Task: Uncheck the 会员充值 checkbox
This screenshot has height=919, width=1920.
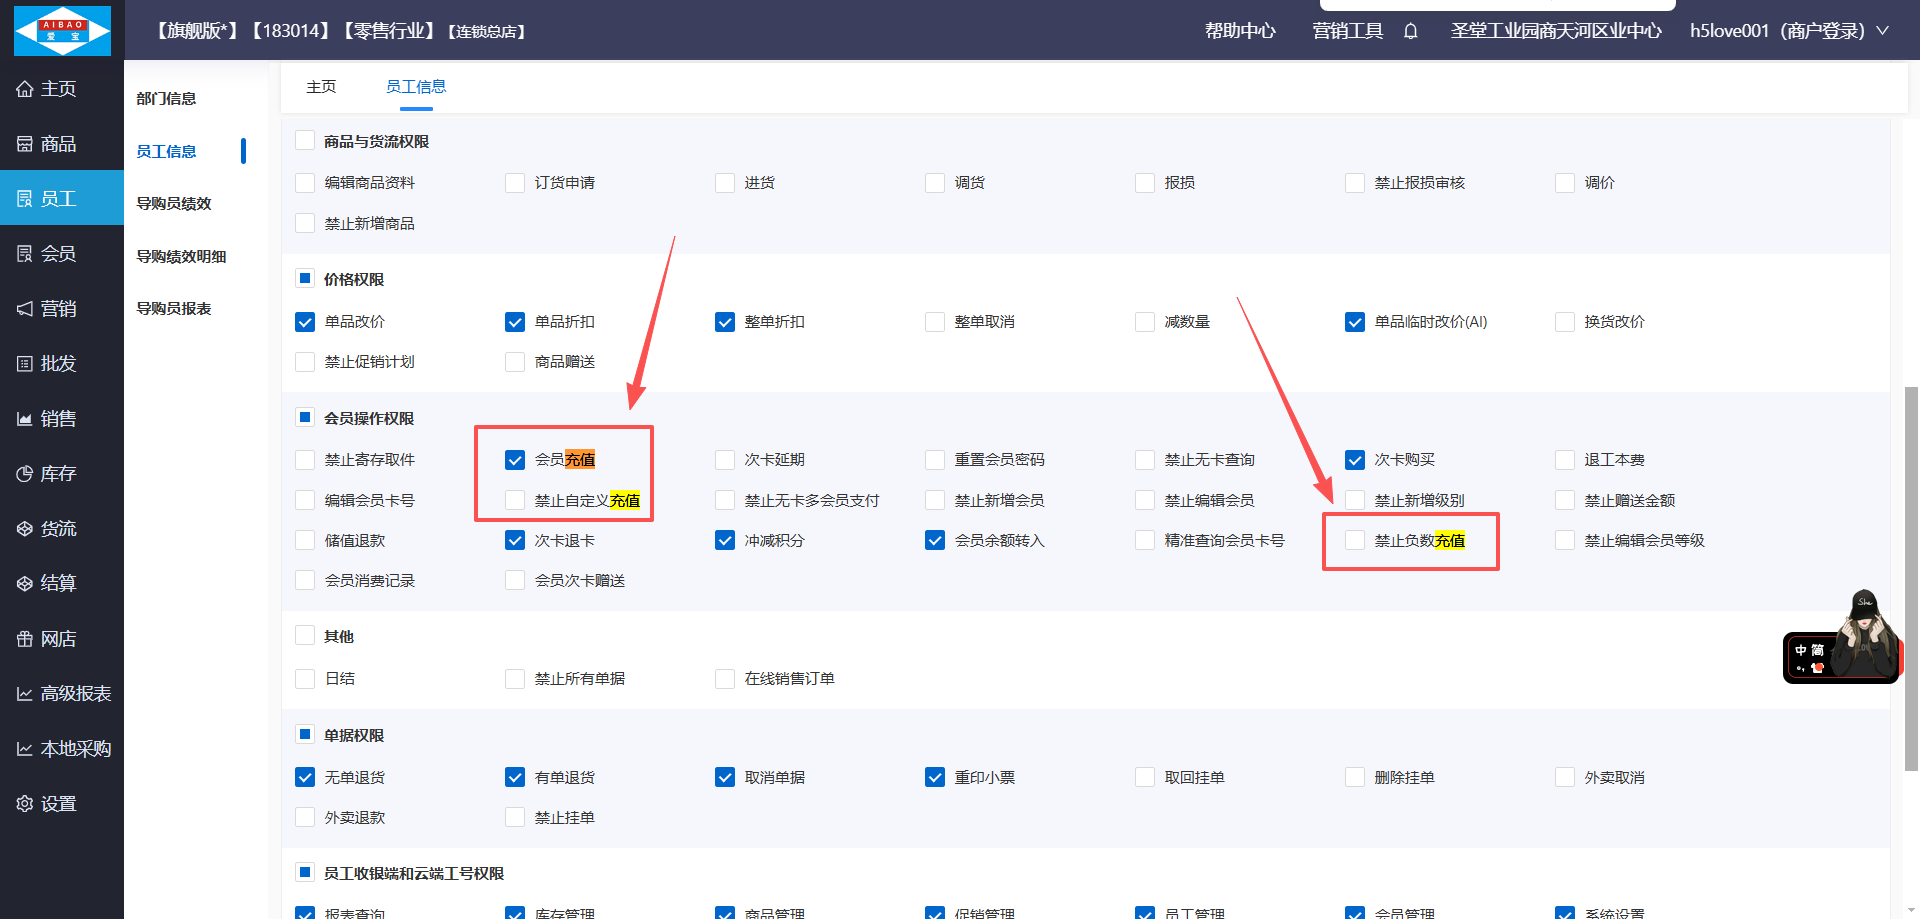Action: [515, 460]
